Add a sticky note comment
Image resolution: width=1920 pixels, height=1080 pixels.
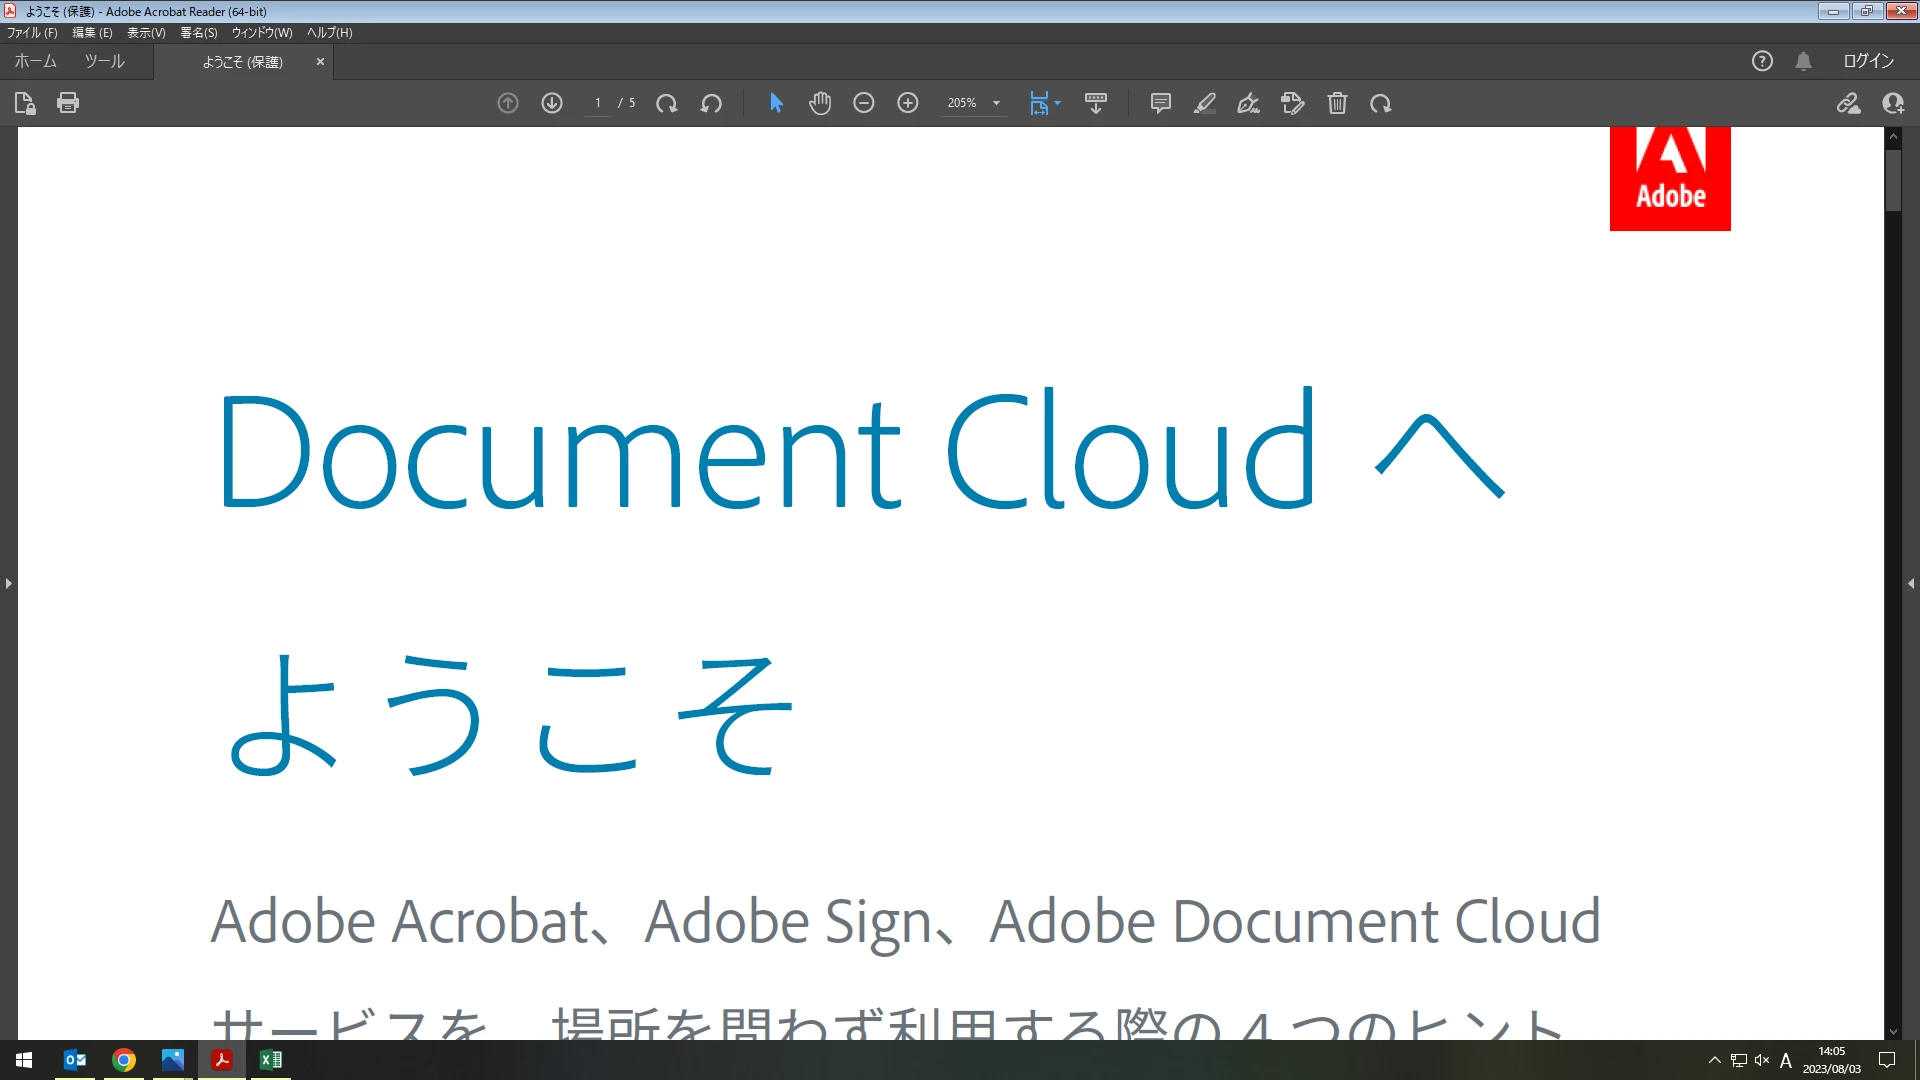(1160, 103)
